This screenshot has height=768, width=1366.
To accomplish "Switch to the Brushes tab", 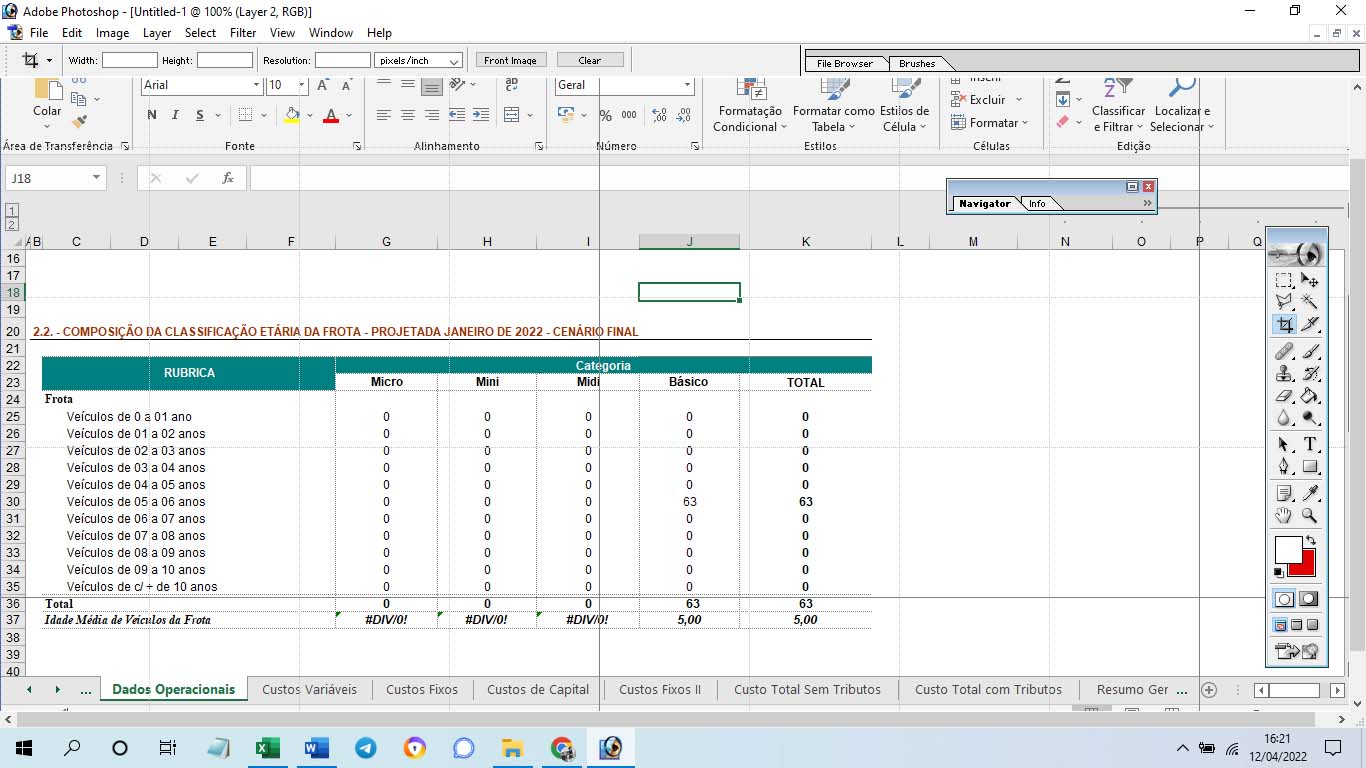I will (916, 64).
